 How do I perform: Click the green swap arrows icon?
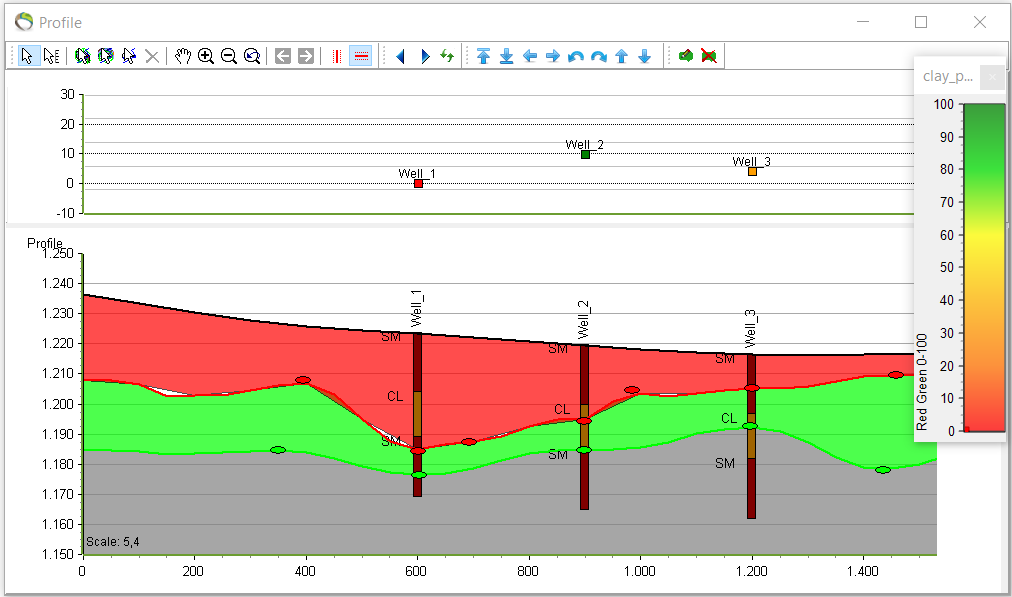click(x=447, y=56)
